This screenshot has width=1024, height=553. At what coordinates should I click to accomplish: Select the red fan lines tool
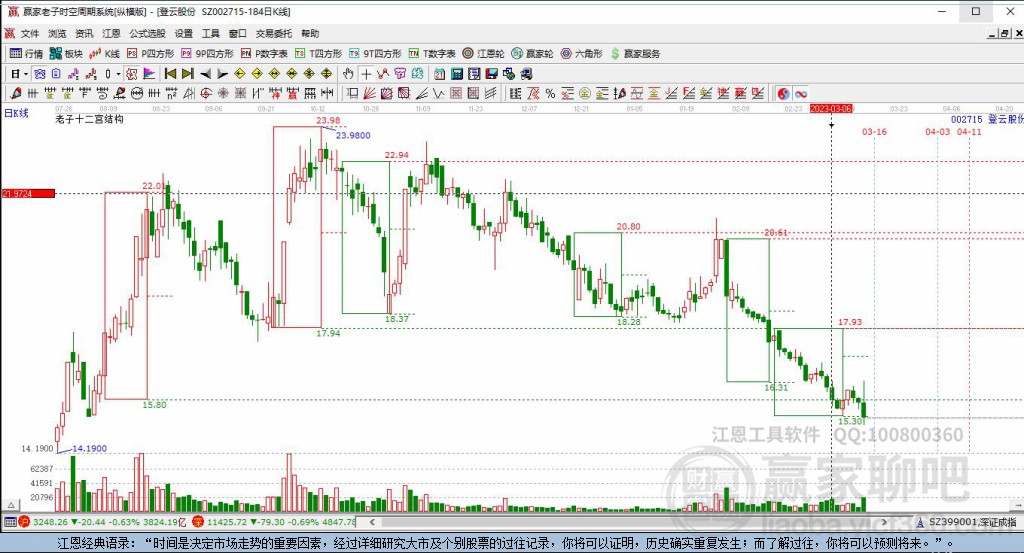pos(370,93)
